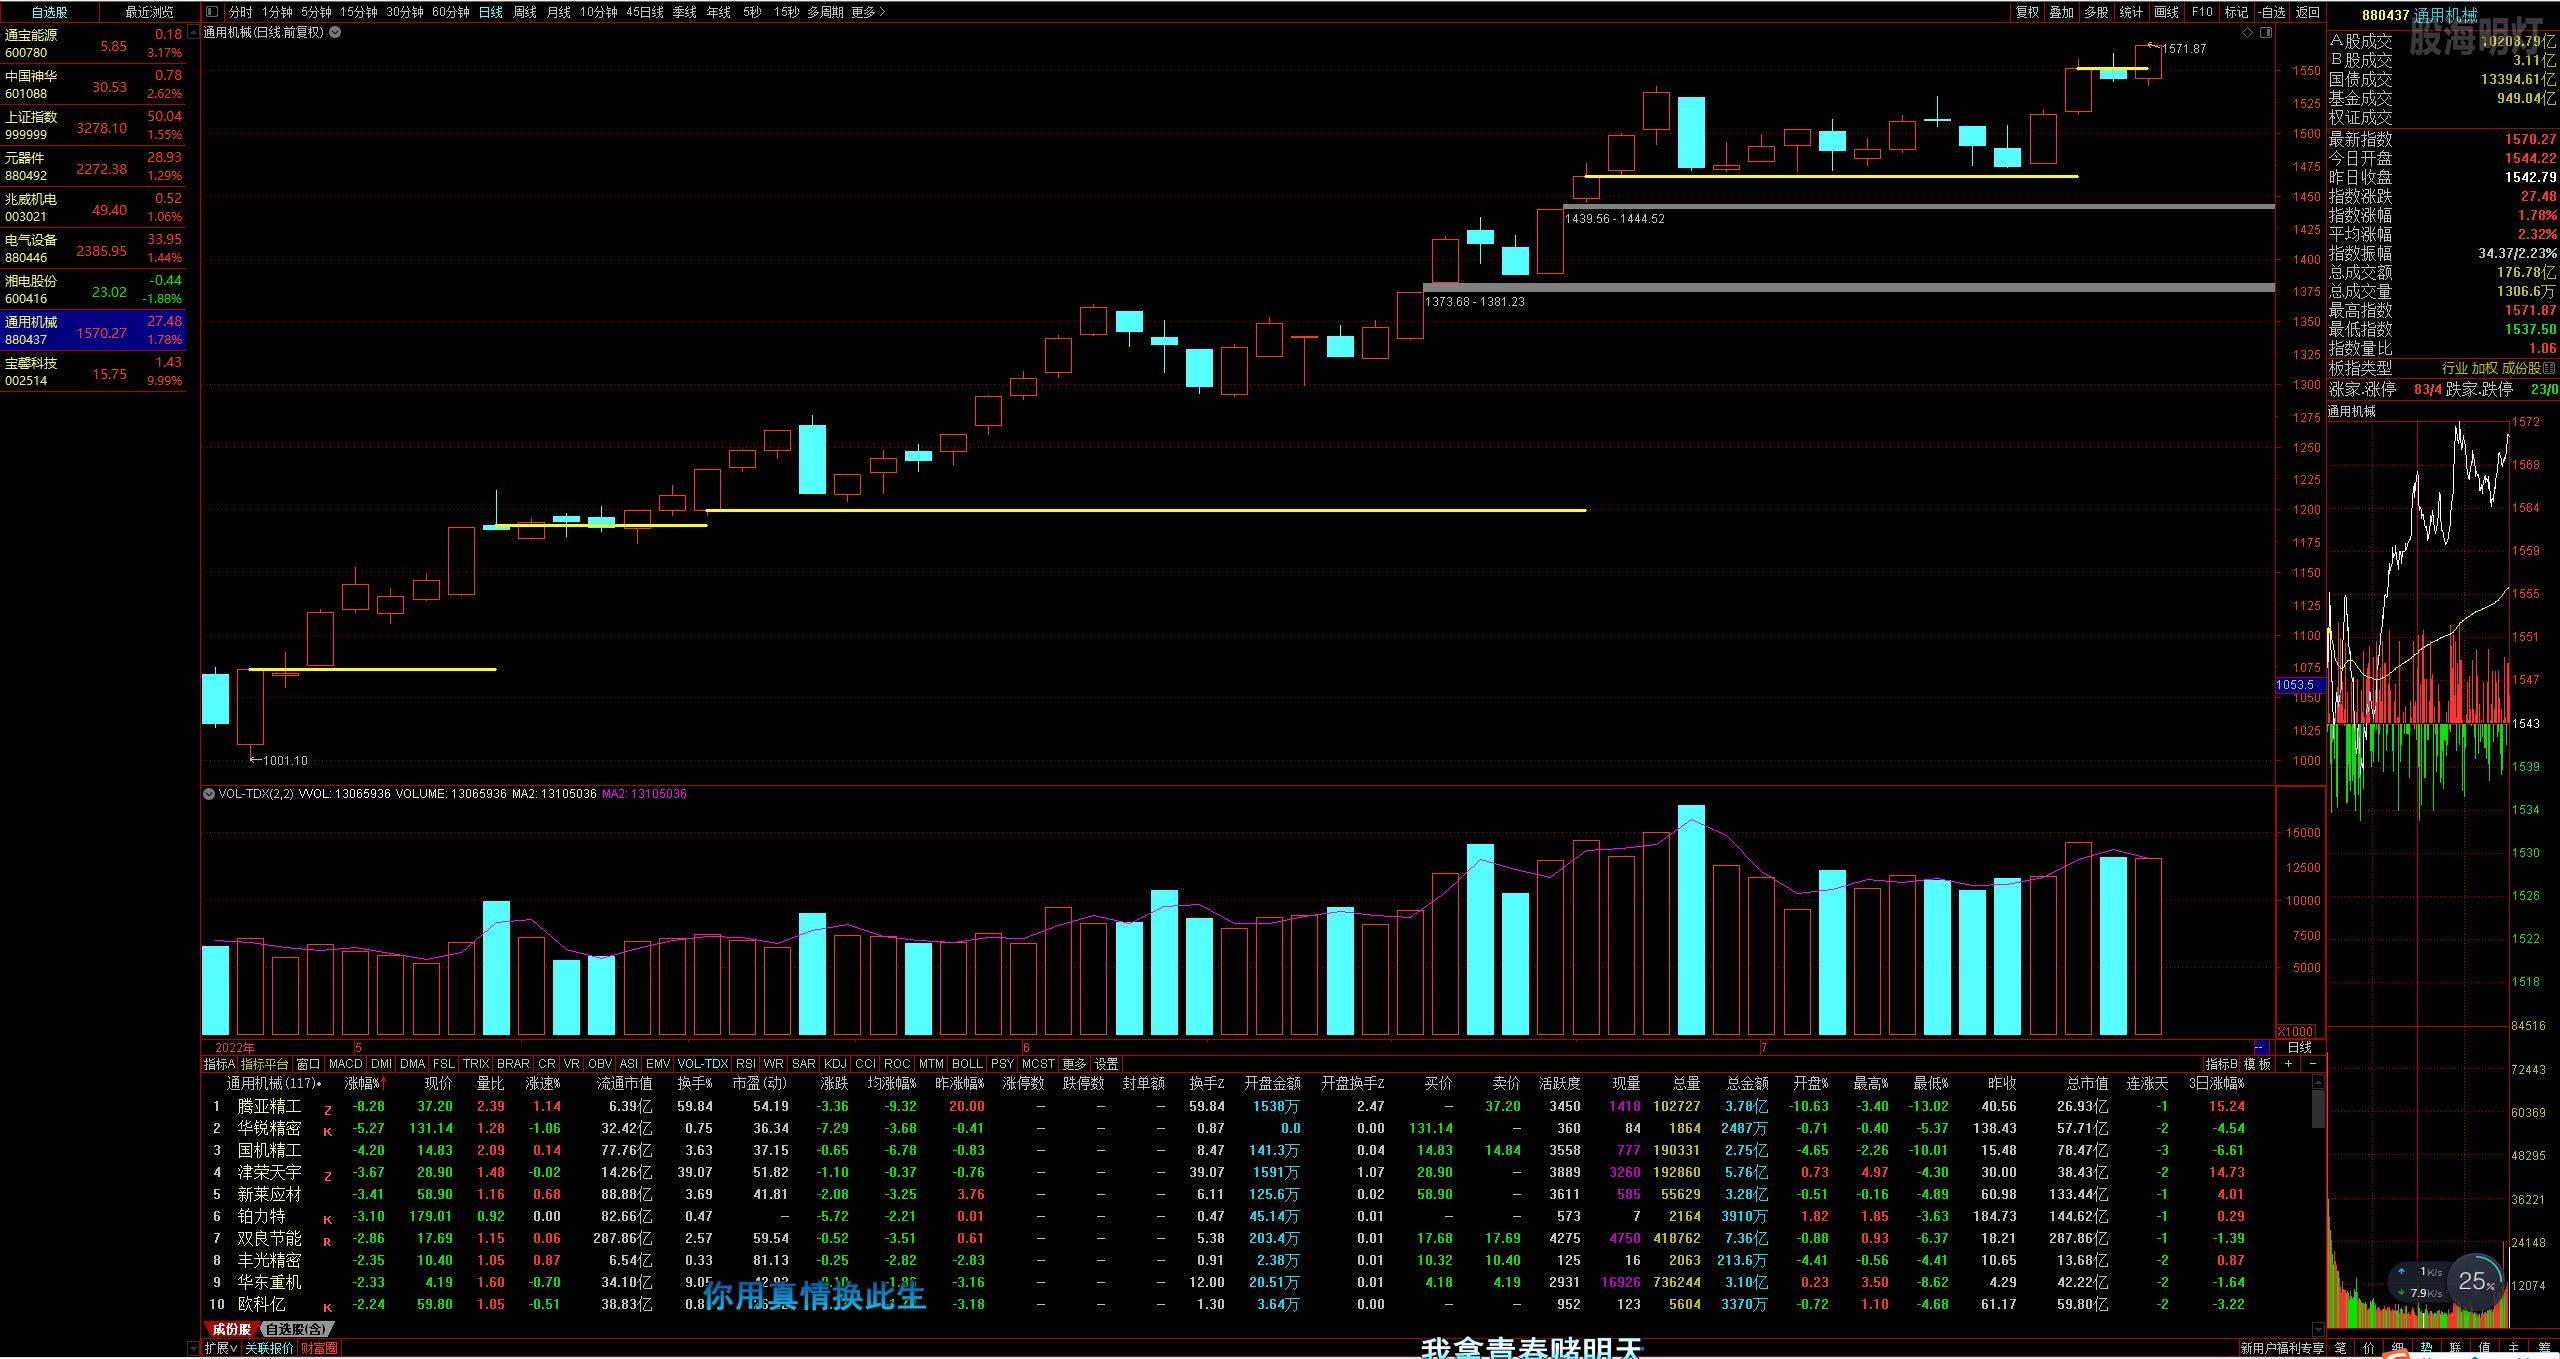Switch to 周线 weekly chart
2560x1359 pixels.
pos(524,12)
